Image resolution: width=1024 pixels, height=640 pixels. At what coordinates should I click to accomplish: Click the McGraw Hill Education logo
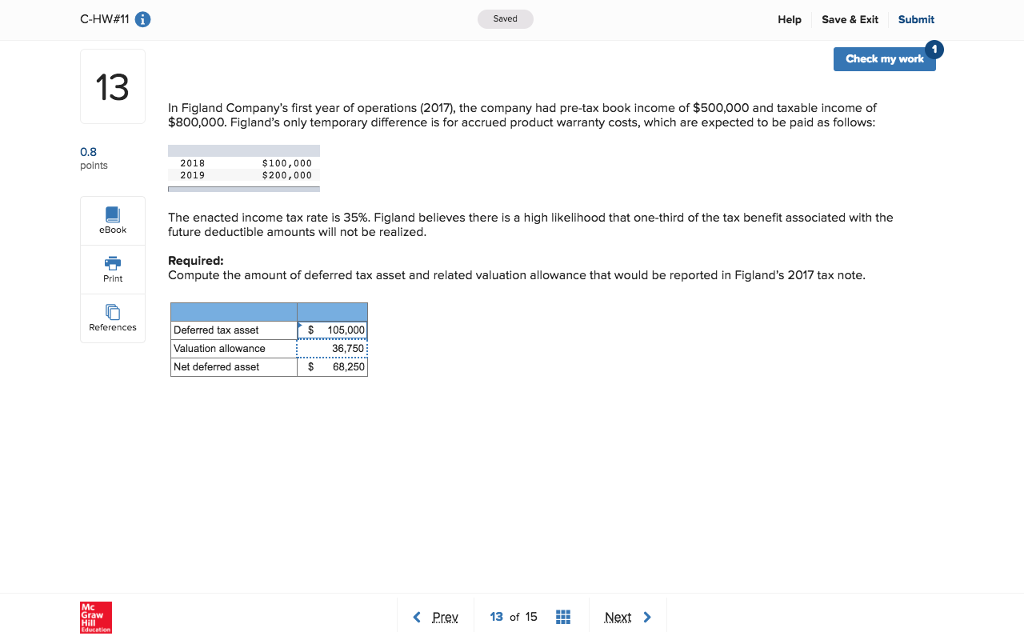[x=96, y=617]
